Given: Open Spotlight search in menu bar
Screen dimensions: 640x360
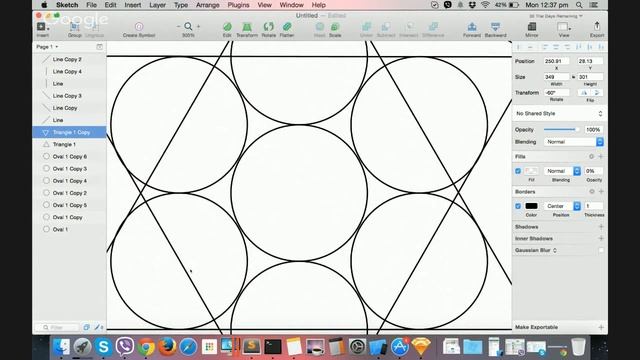Looking at the screenshot, I should click(x=579, y=5).
